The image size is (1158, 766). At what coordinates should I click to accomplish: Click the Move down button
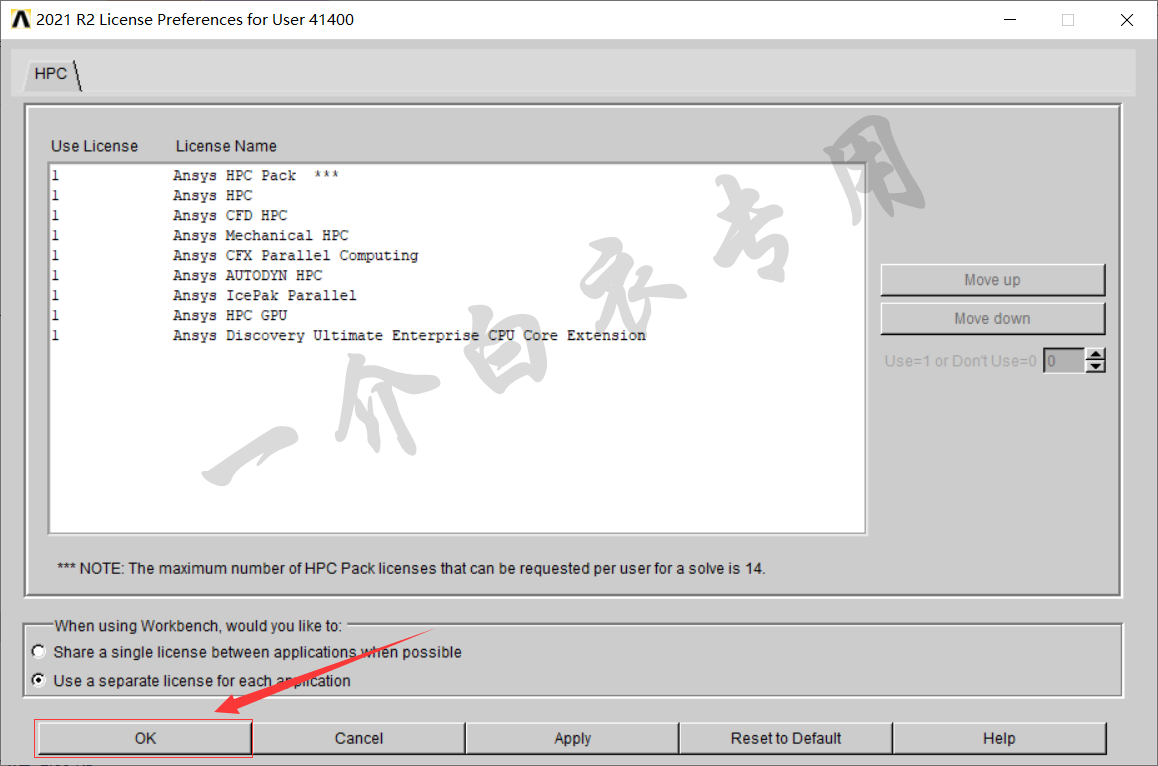pyautogui.click(x=993, y=318)
